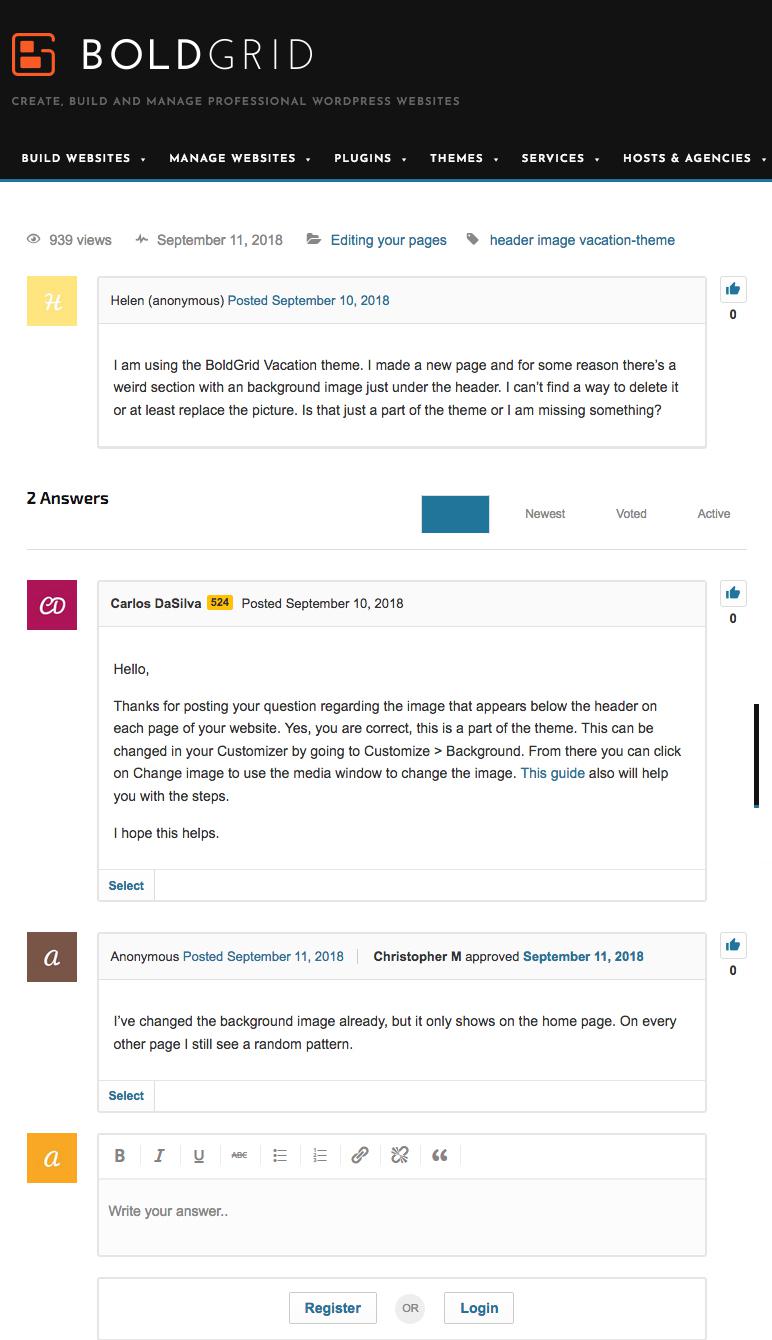Click the Underline icon in the editor toolbar
The width and height of the screenshot is (772, 1340).
point(199,1156)
